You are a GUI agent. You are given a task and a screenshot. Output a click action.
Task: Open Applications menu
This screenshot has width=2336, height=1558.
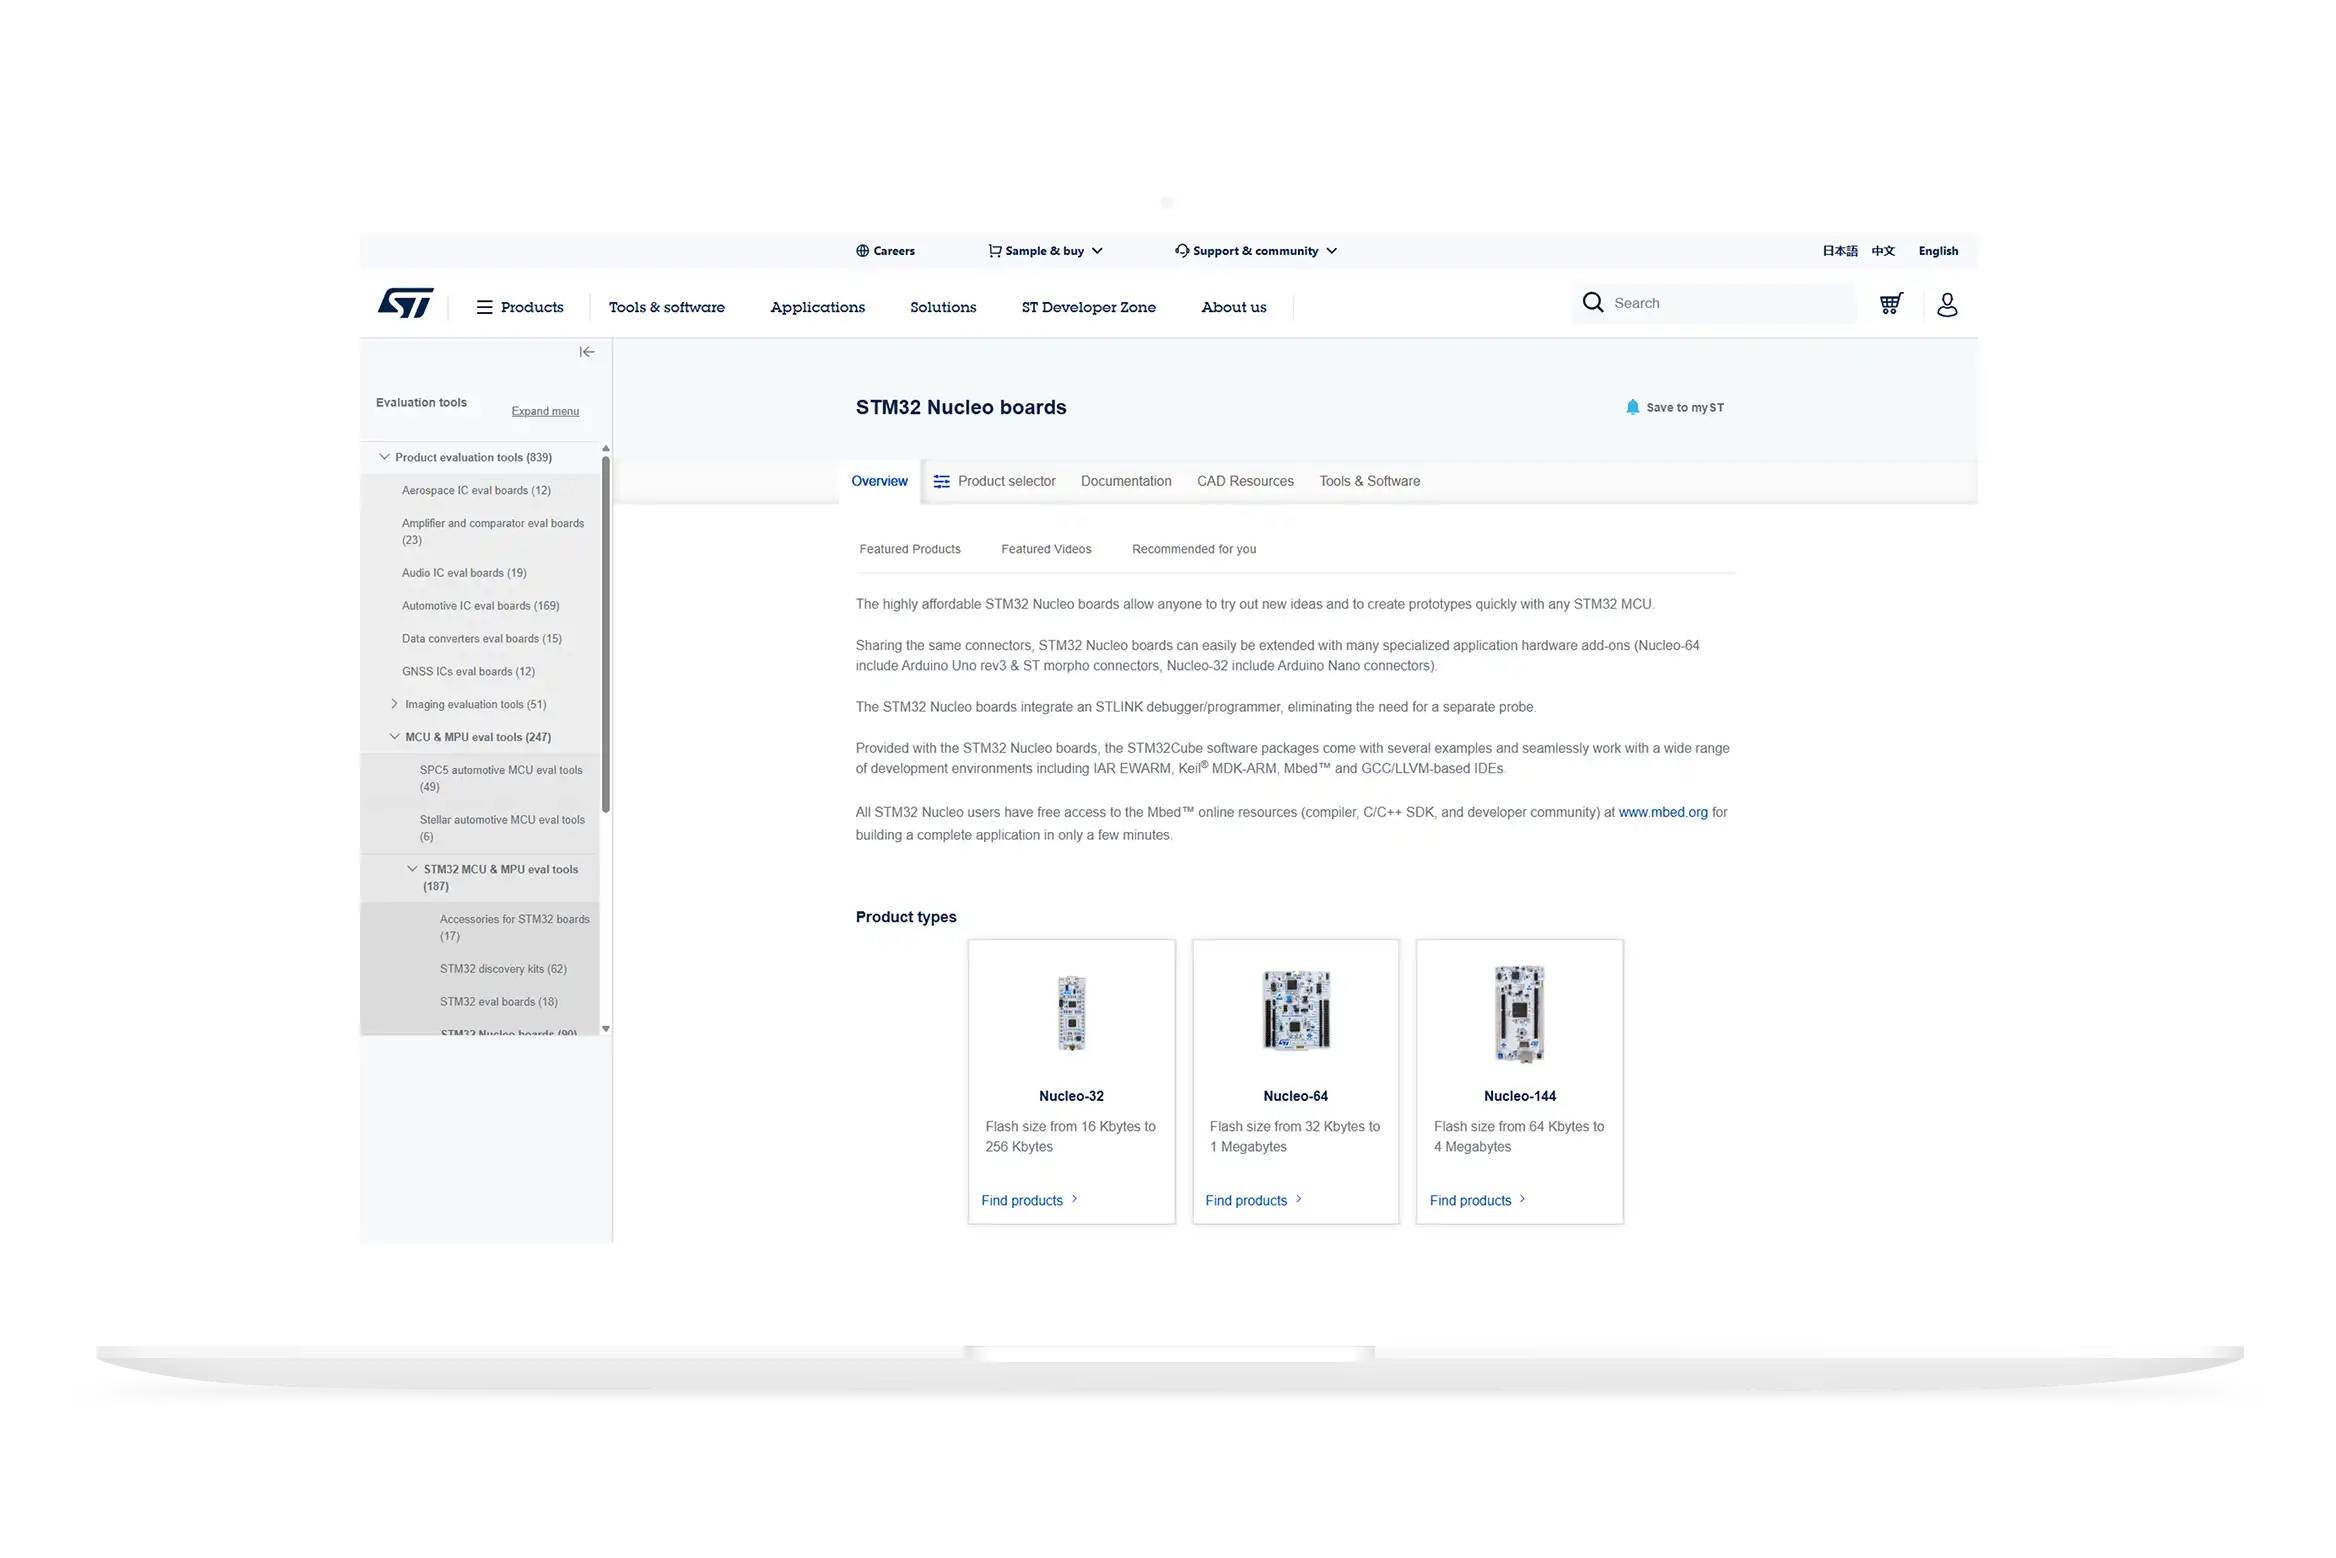pos(817,307)
